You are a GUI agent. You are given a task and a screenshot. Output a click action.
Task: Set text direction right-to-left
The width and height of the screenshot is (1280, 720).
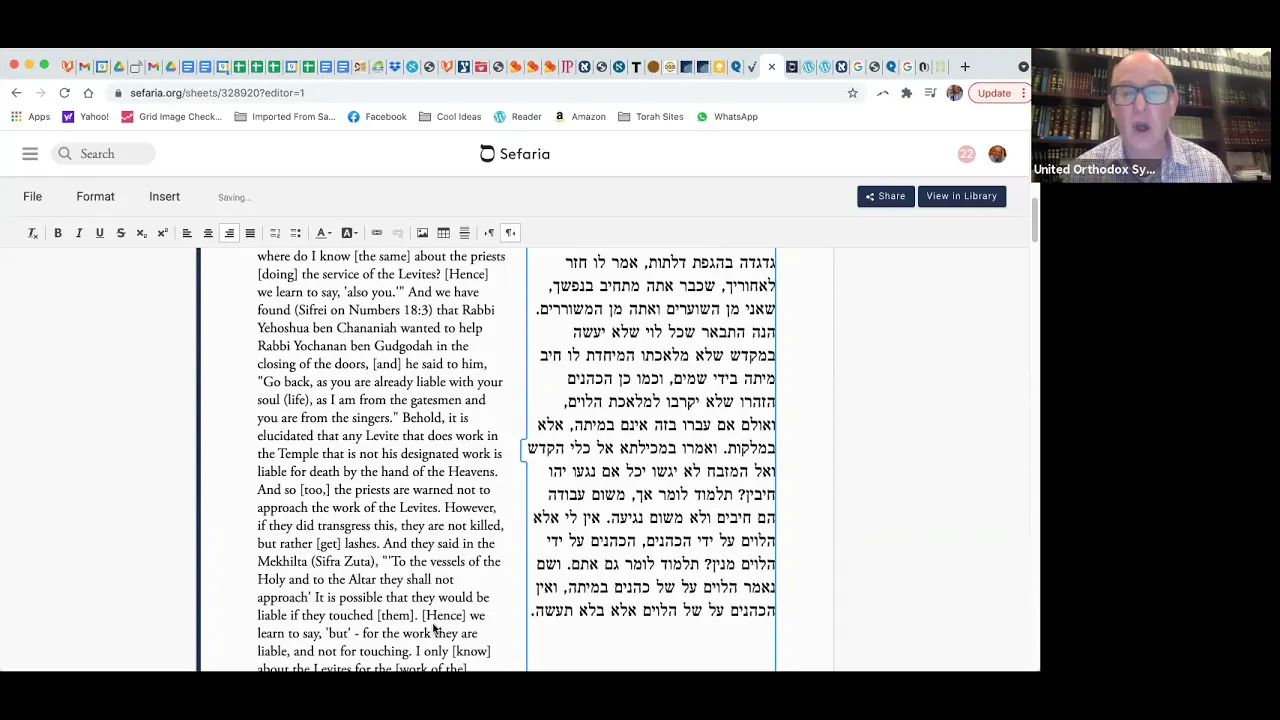coord(510,233)
